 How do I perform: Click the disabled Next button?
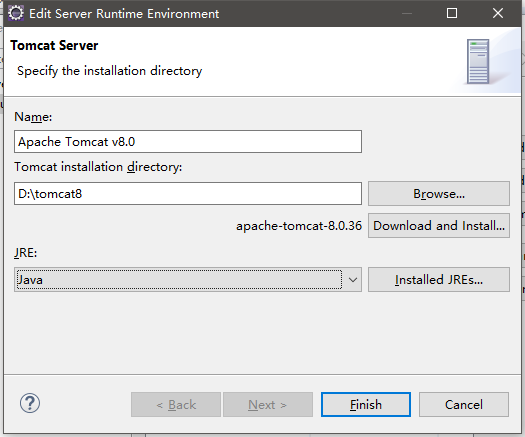coord(268,405)
